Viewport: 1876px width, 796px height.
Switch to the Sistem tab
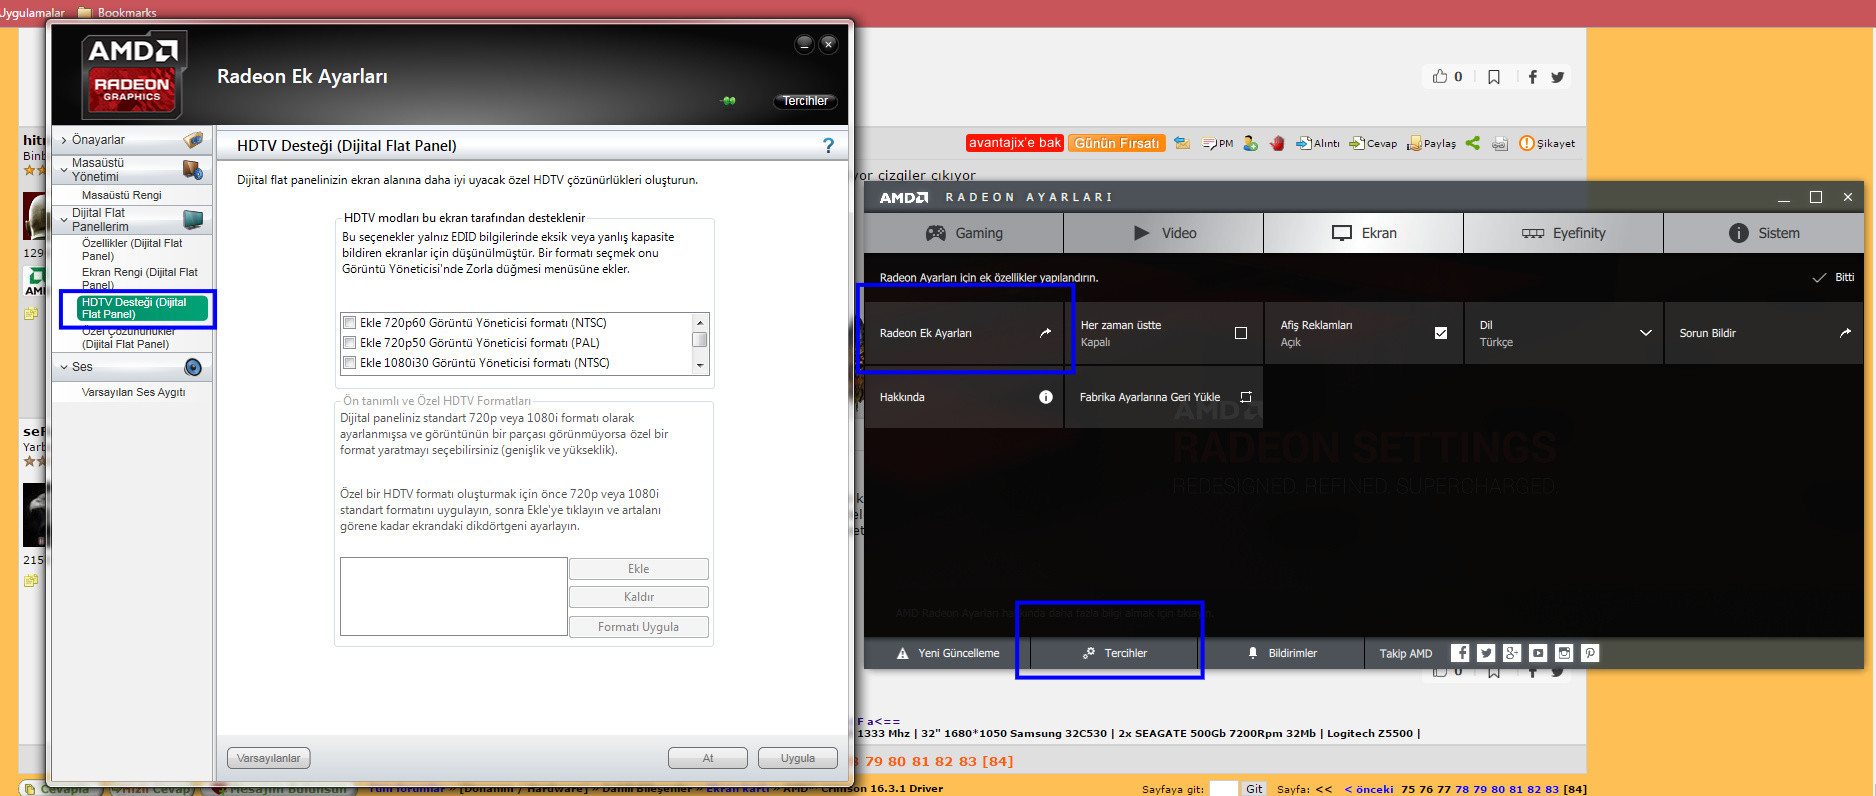pos(1764,233)
